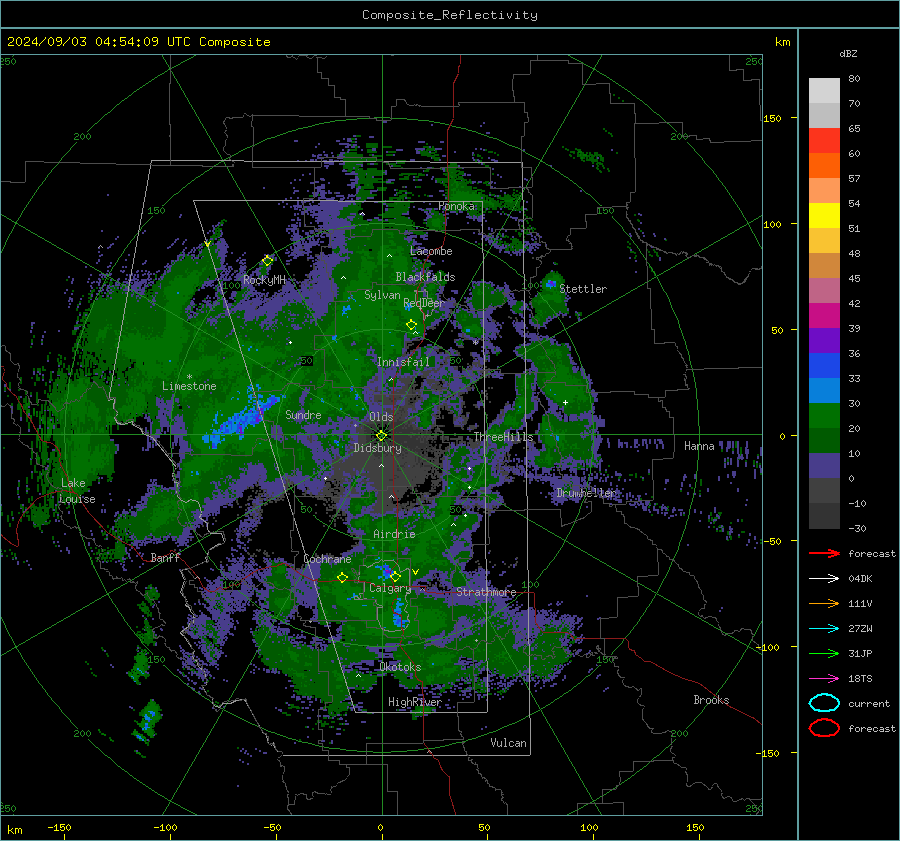
Task: Click the Okotoks town label
Action: click(x=400, y=667)
